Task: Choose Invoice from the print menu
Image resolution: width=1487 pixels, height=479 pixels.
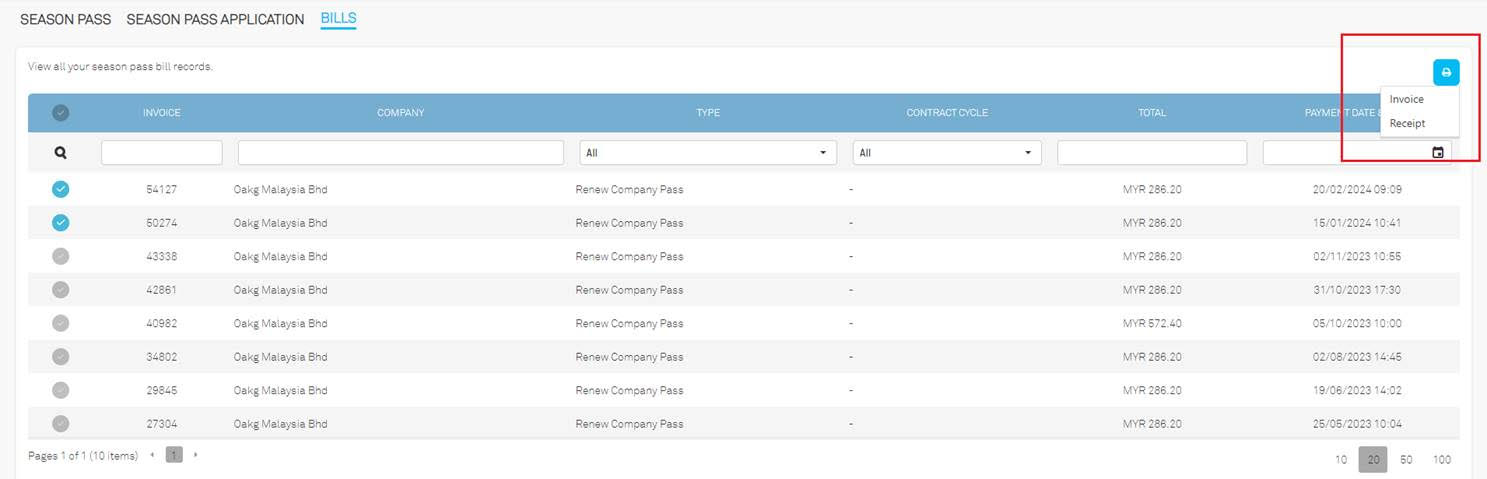Action: 1406,100
